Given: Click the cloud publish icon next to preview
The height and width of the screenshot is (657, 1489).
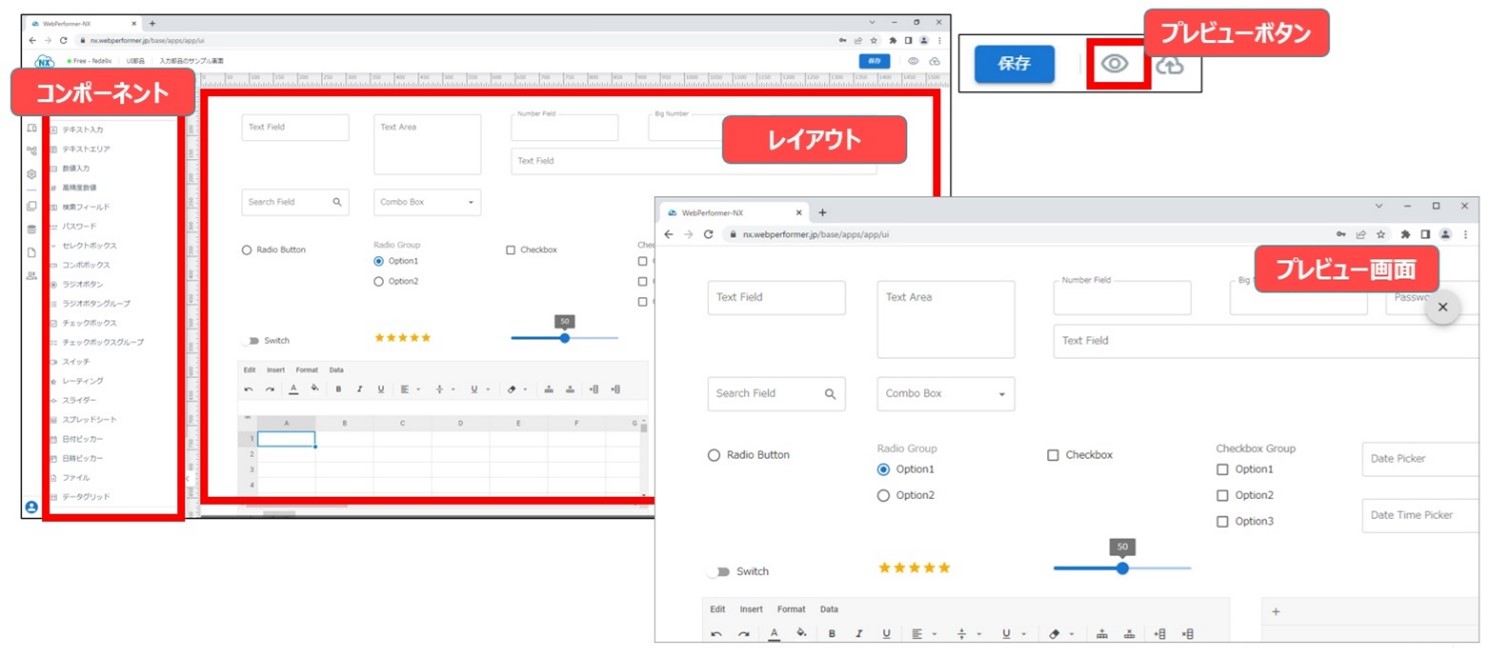Looking at the screenshot, I should pos(1172,64).
